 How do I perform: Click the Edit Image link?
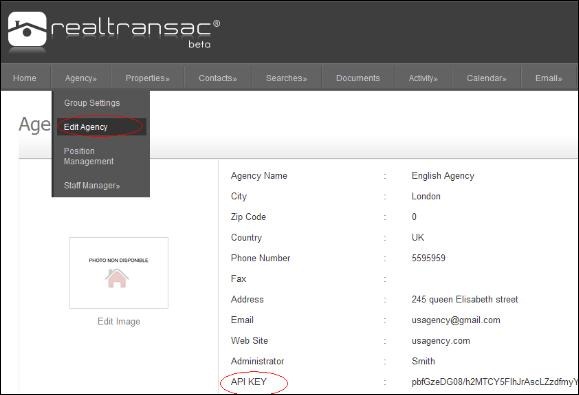coord(119,322)
